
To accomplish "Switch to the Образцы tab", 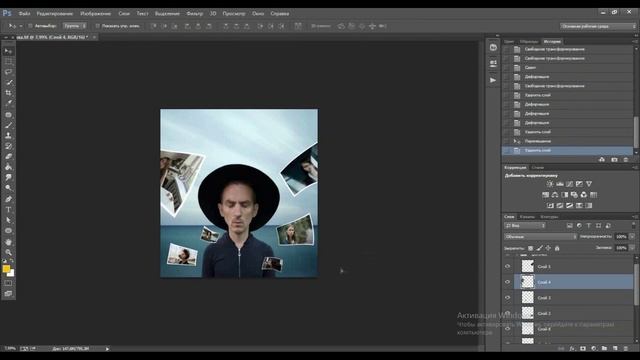I will pos(529,42).
